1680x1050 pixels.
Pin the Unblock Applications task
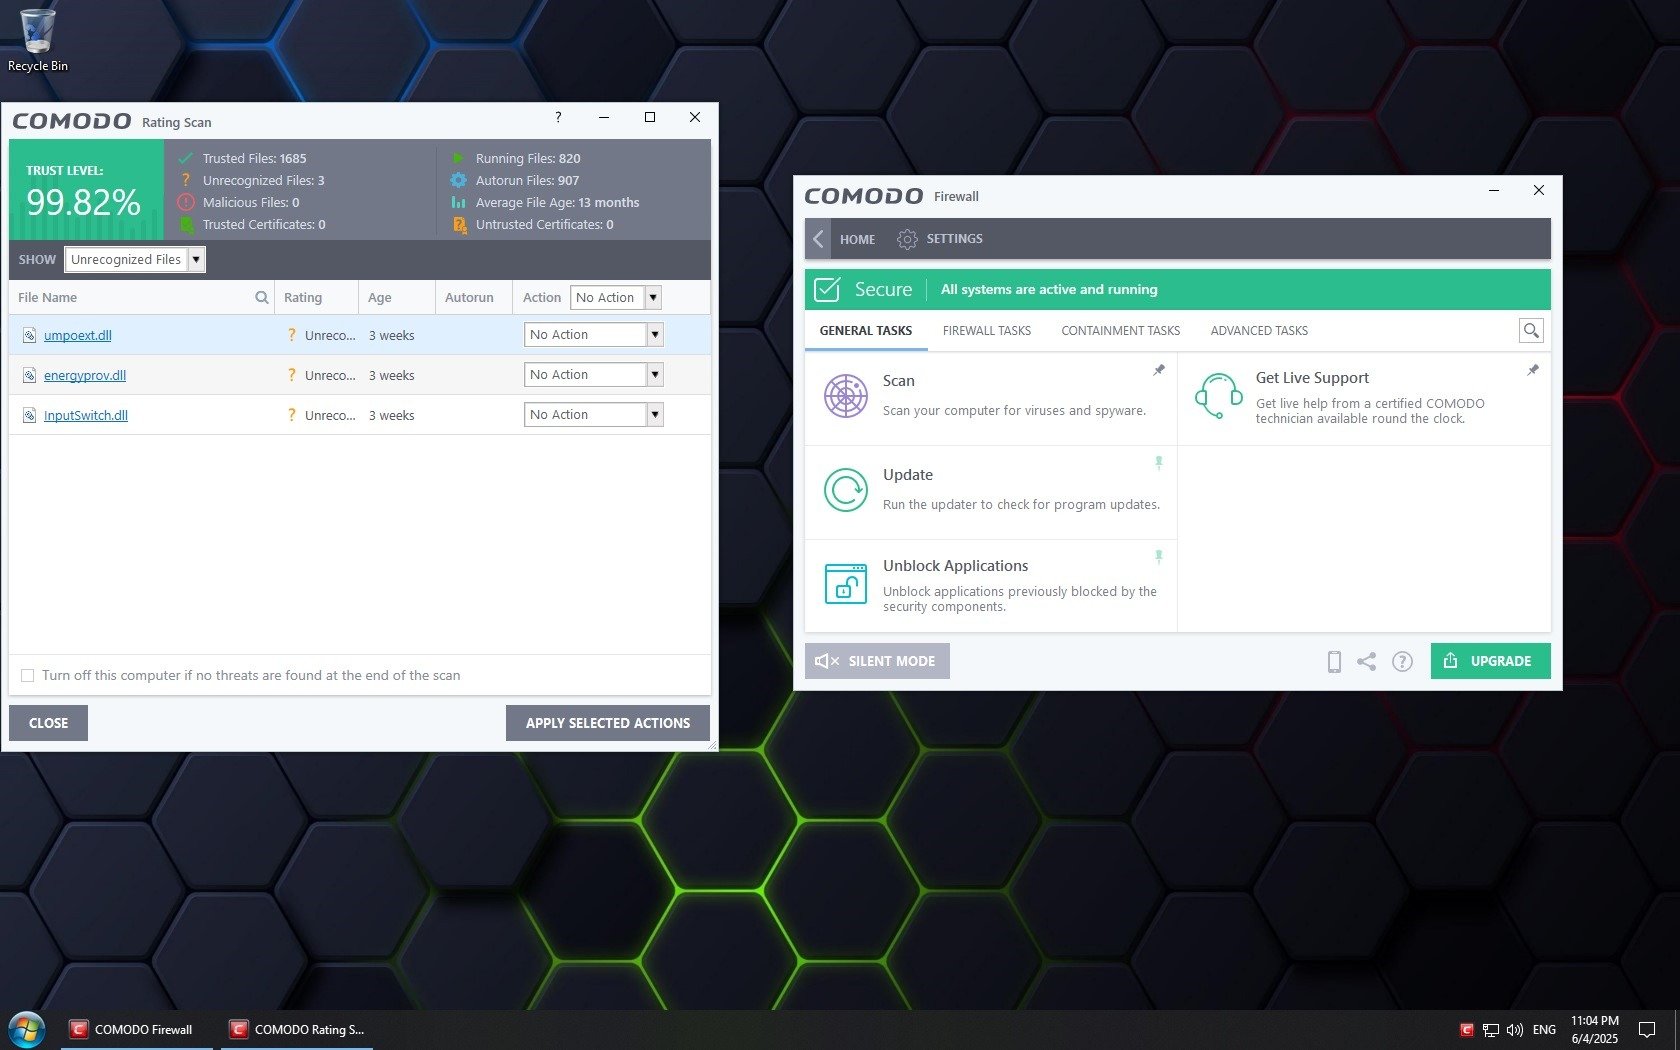(1159, 557)
